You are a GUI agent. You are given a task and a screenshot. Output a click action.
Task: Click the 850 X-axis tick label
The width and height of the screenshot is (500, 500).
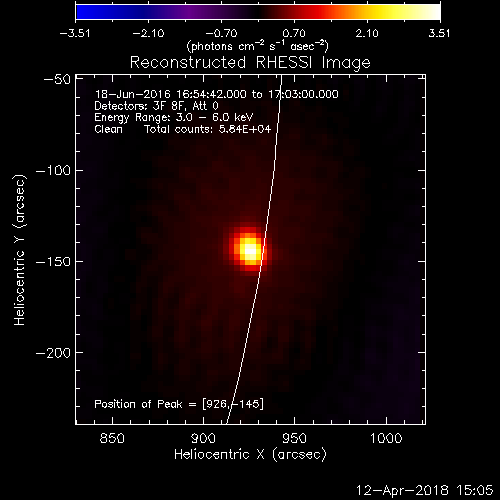(112, 438)
